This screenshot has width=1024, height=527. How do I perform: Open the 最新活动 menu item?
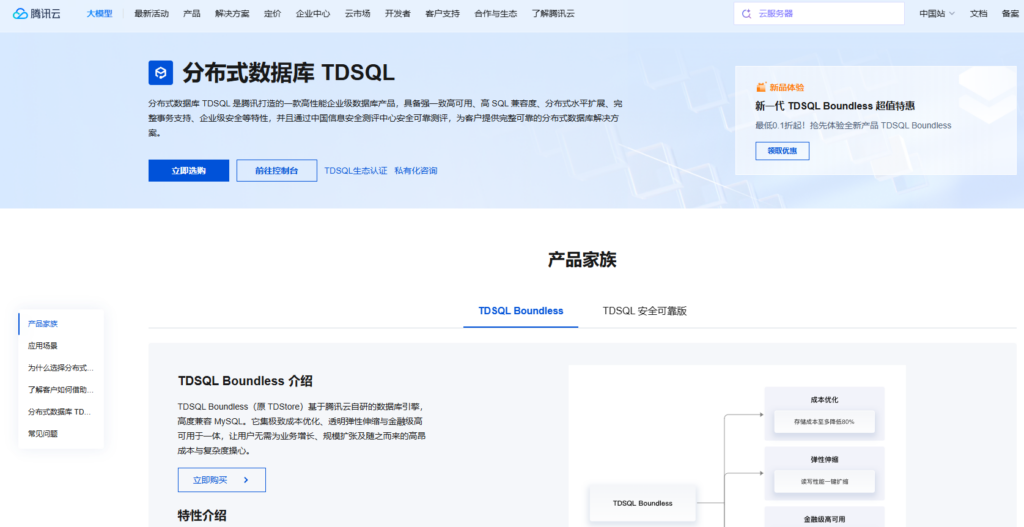(152, 14)
